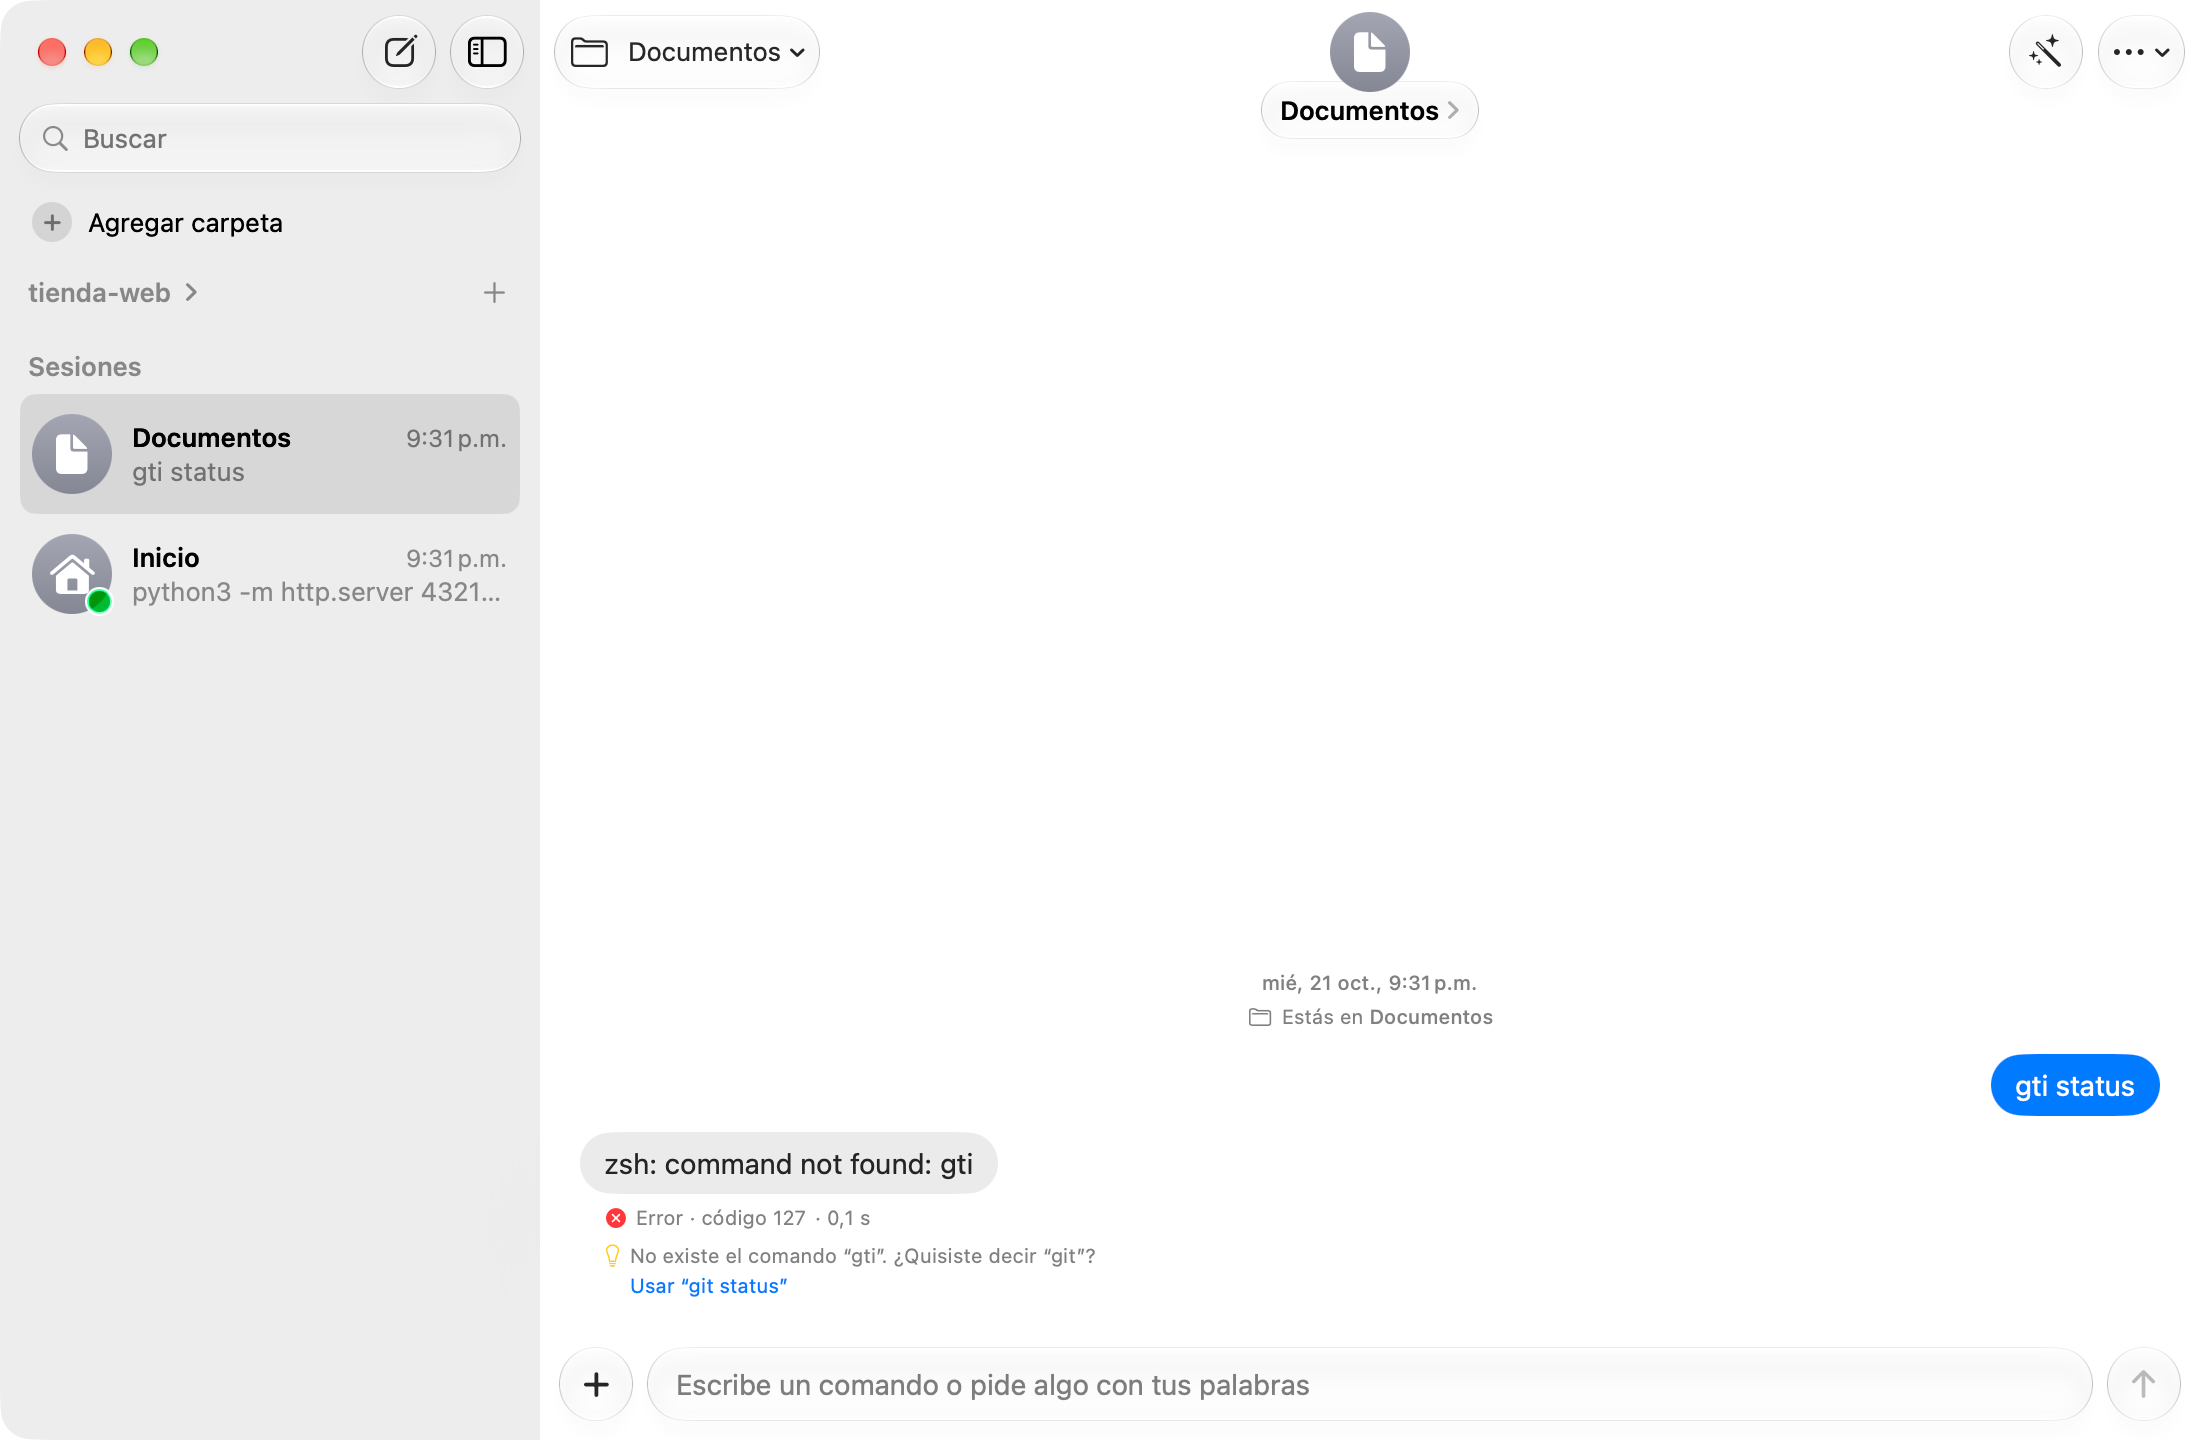The height and width of the screenshot is (1440, 2200).
Task: Click the No existe el comando hint text
Action: 863,1256
